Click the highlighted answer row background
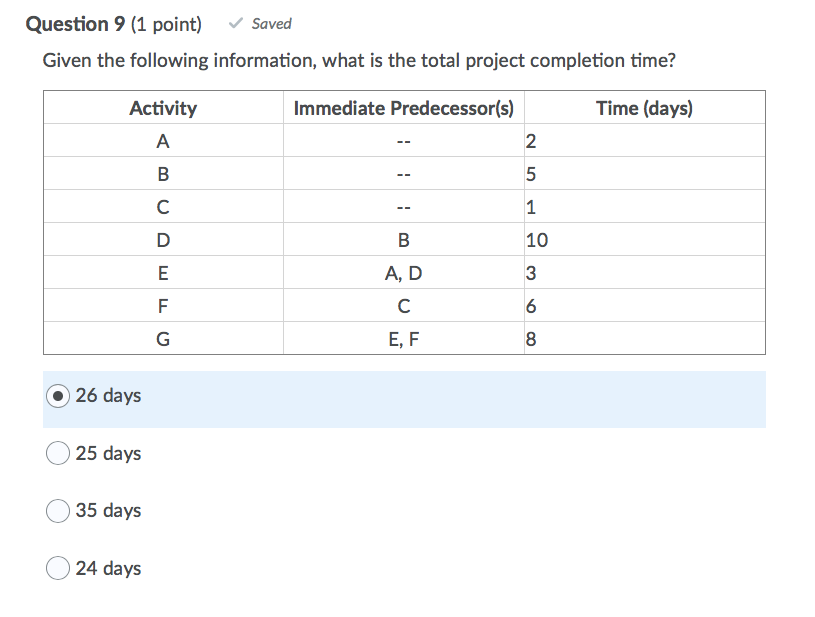This screenshot has height=617, width=815. [400, 396]
